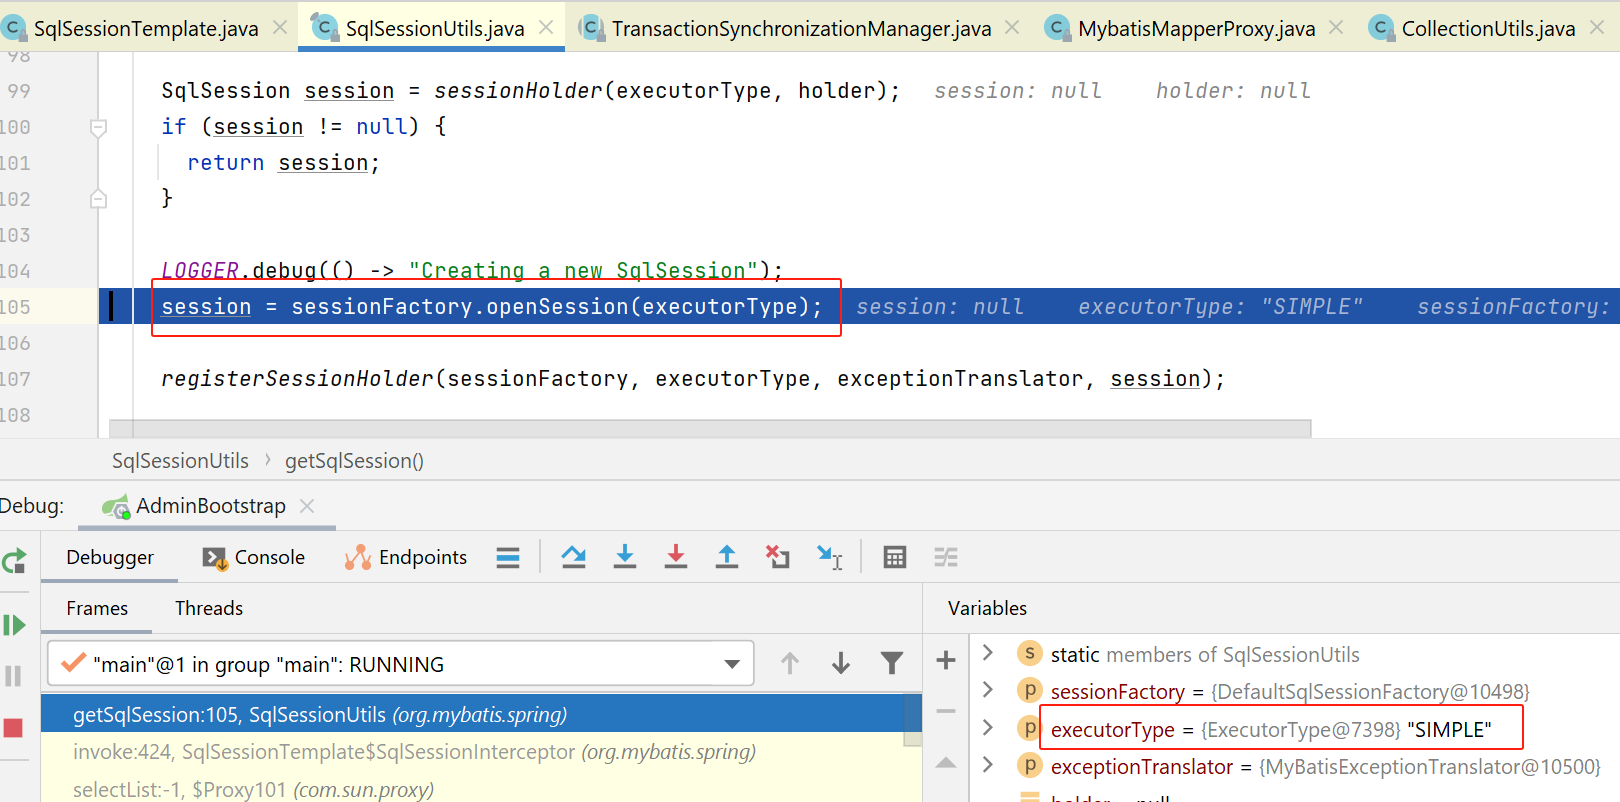The image size is (1620, 802).
Task: Click the Run to Cursor icon
Action: [x=829, y=557]
